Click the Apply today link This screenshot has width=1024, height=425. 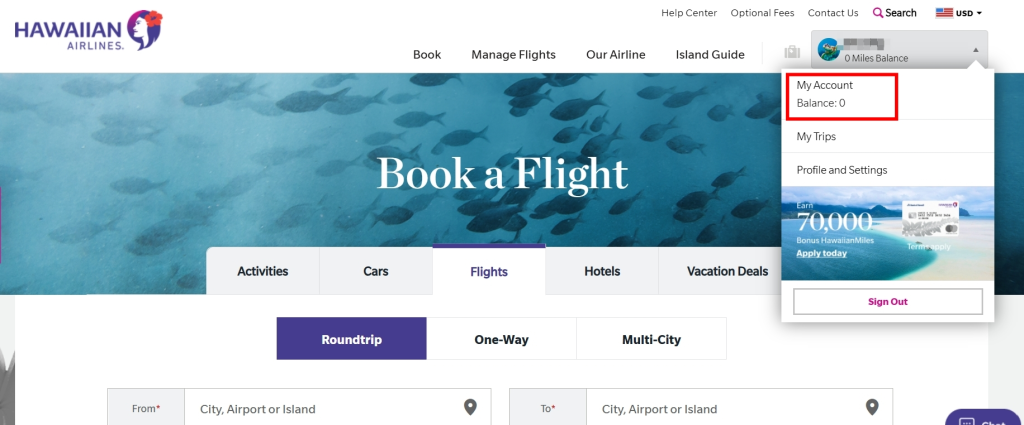pyautogui.click(x=821, y=253)
